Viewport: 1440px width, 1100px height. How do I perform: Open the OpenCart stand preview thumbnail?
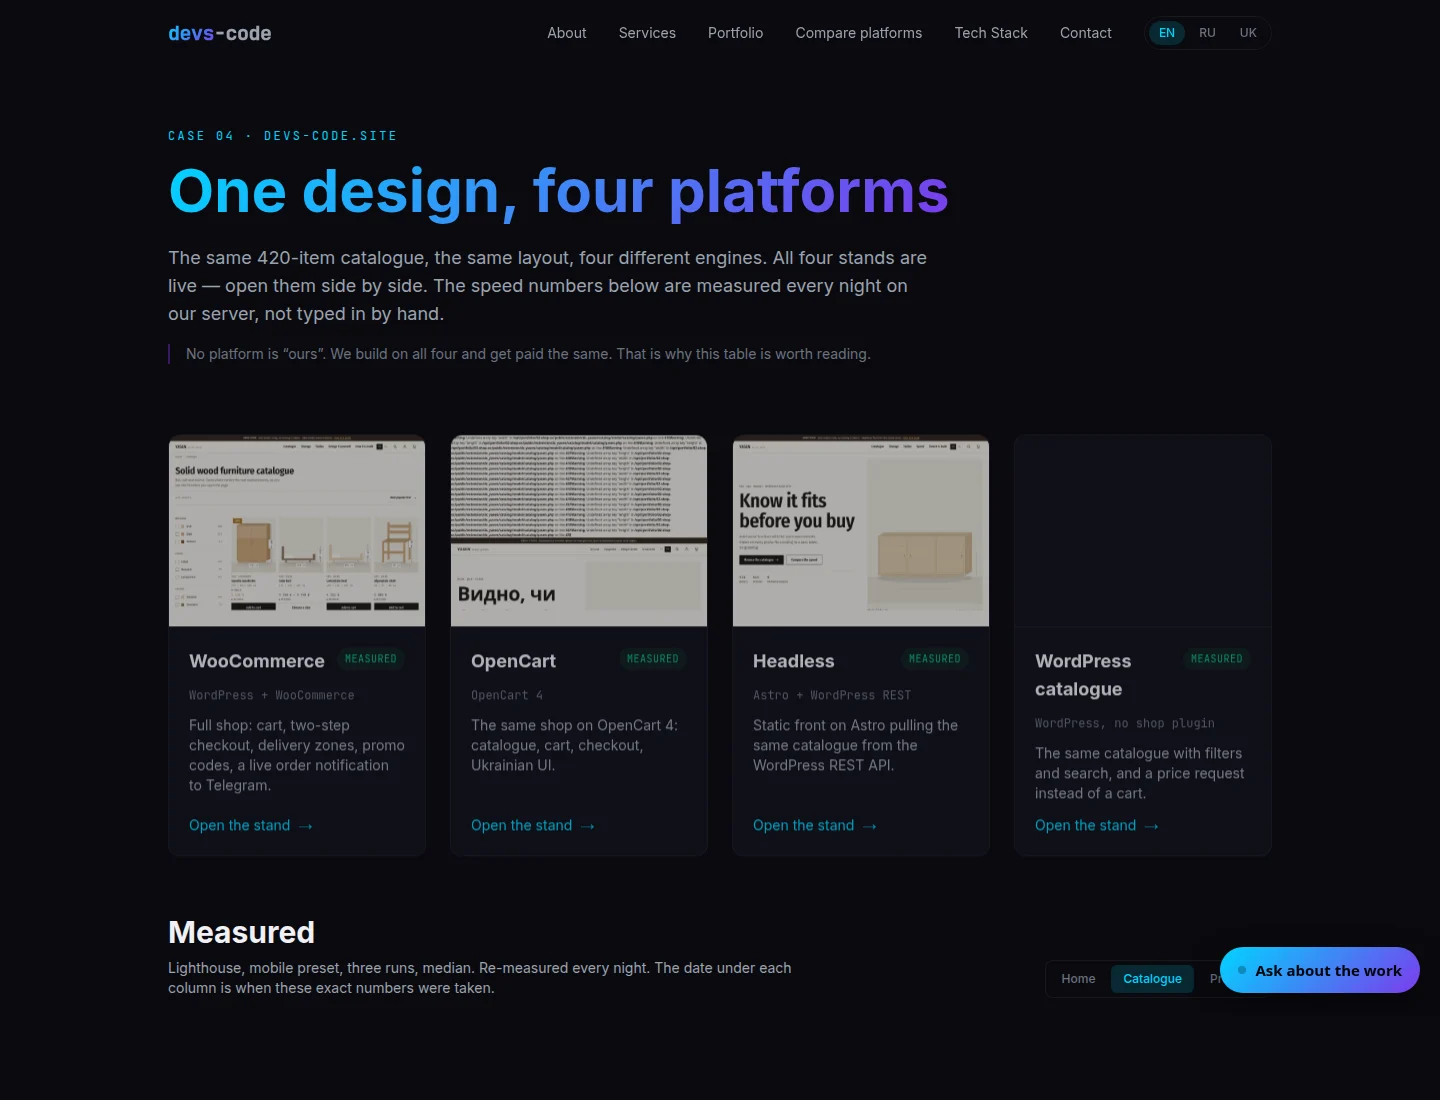pyautogui.click(x=579, y=531)
